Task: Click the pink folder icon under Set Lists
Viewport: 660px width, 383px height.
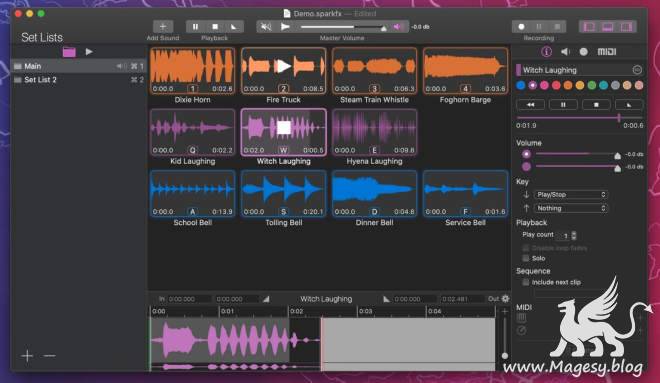Action: (69, 52)
